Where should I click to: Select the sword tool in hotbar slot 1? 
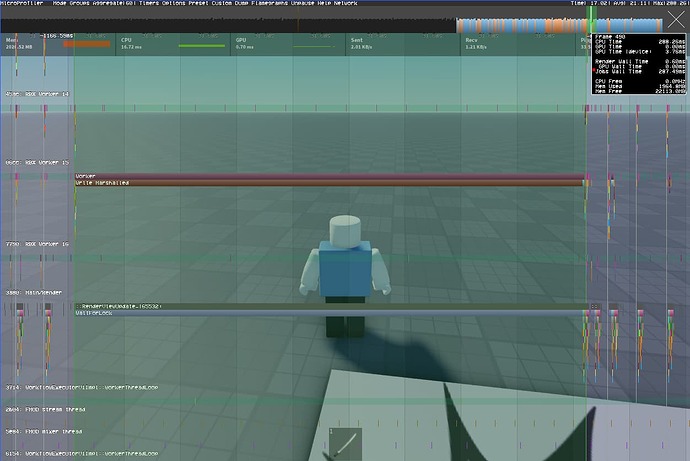tap(345, 444)
